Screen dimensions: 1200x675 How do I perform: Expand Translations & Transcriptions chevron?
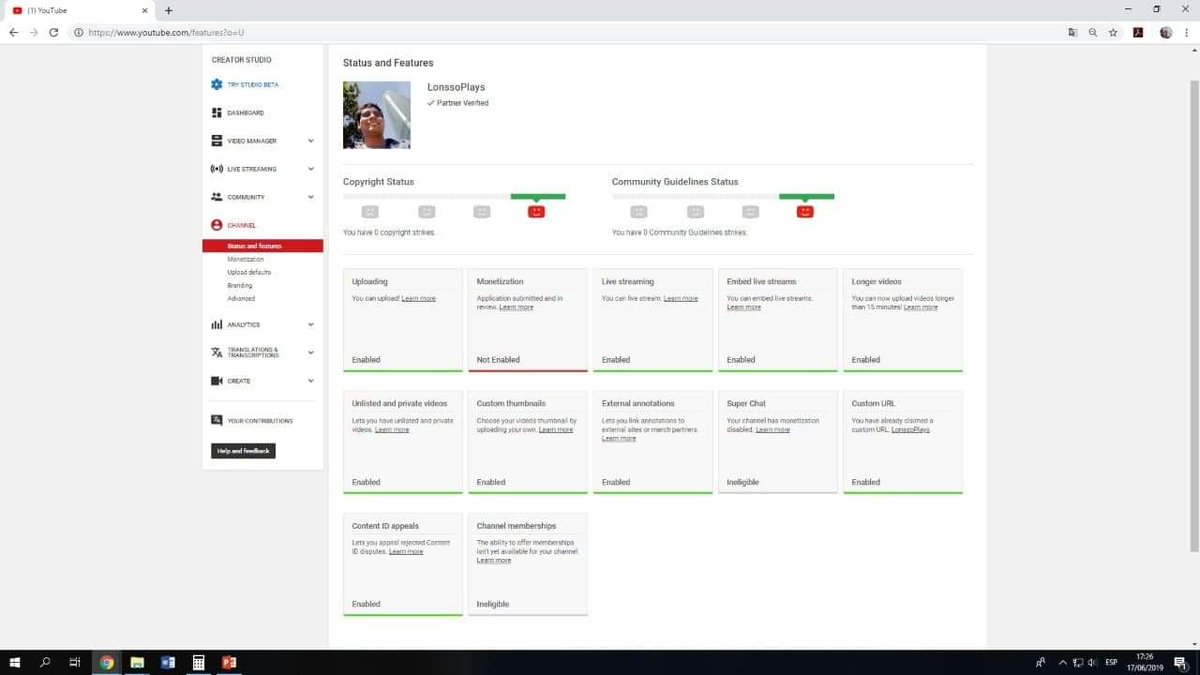coord(311,353)
